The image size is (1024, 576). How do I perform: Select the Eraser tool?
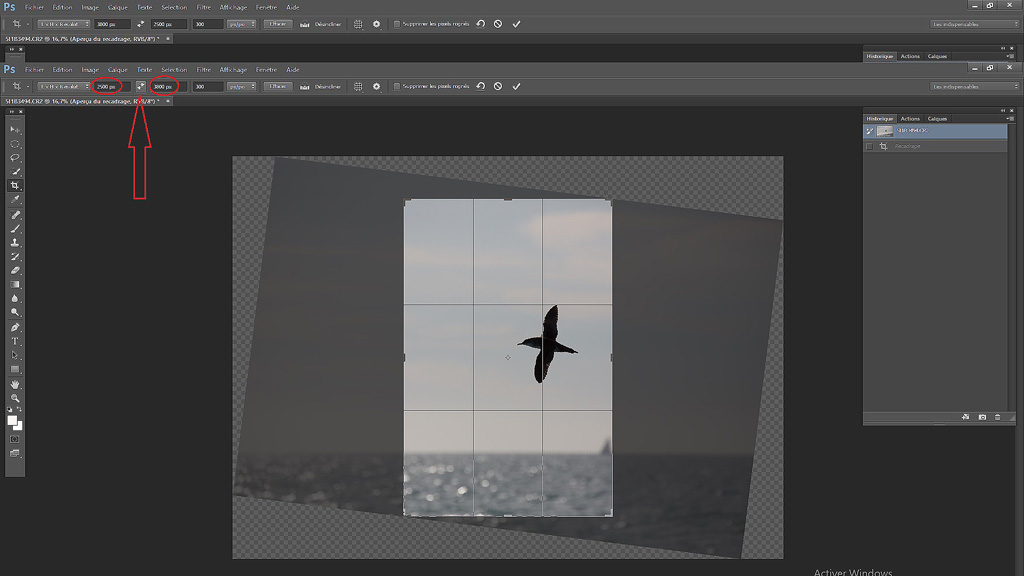click(16, 270)
